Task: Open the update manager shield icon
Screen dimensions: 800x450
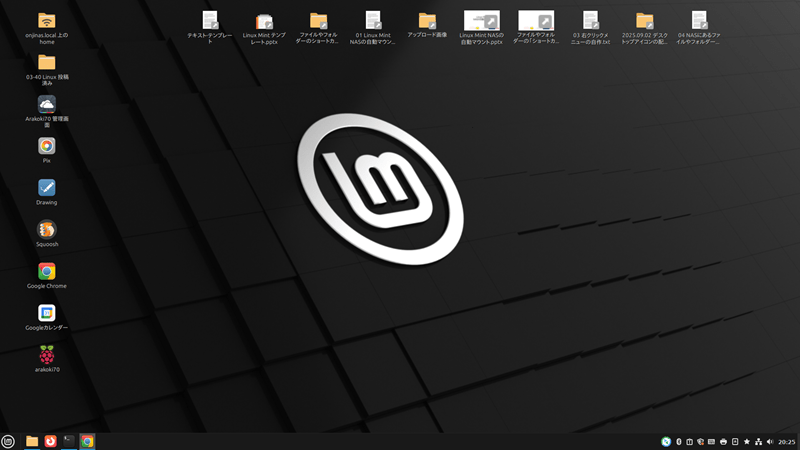Action: click(x=701, y=442)
